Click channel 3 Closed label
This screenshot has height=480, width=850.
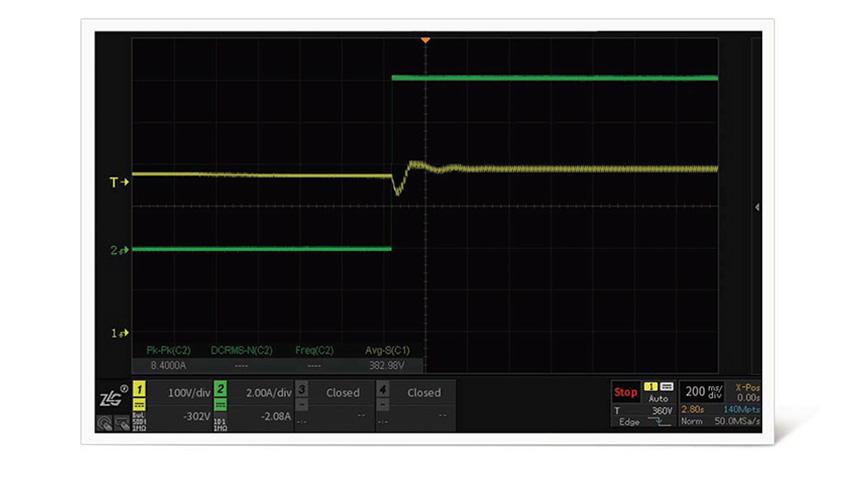(x=343, y=393)
